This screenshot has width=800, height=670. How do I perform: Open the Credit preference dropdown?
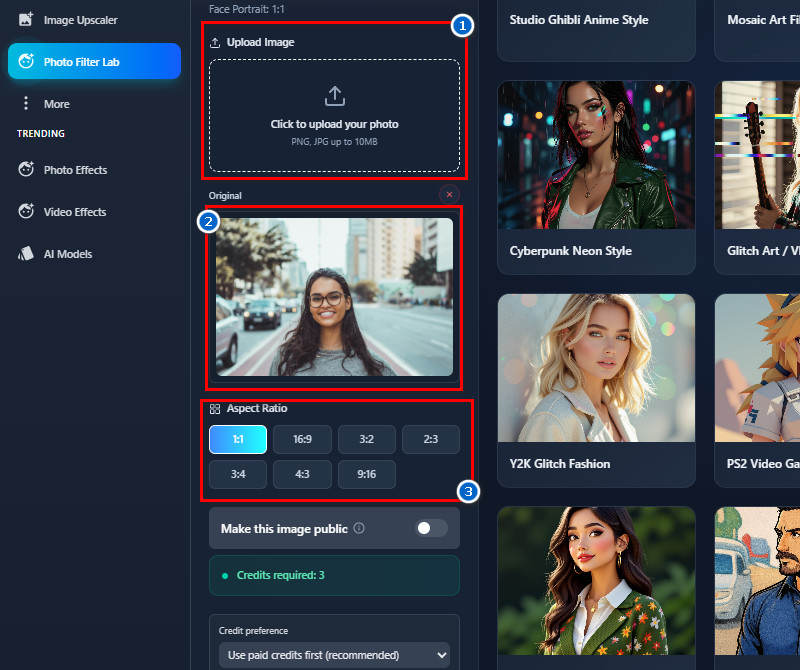pyautogui.click(x=334, y=655)
